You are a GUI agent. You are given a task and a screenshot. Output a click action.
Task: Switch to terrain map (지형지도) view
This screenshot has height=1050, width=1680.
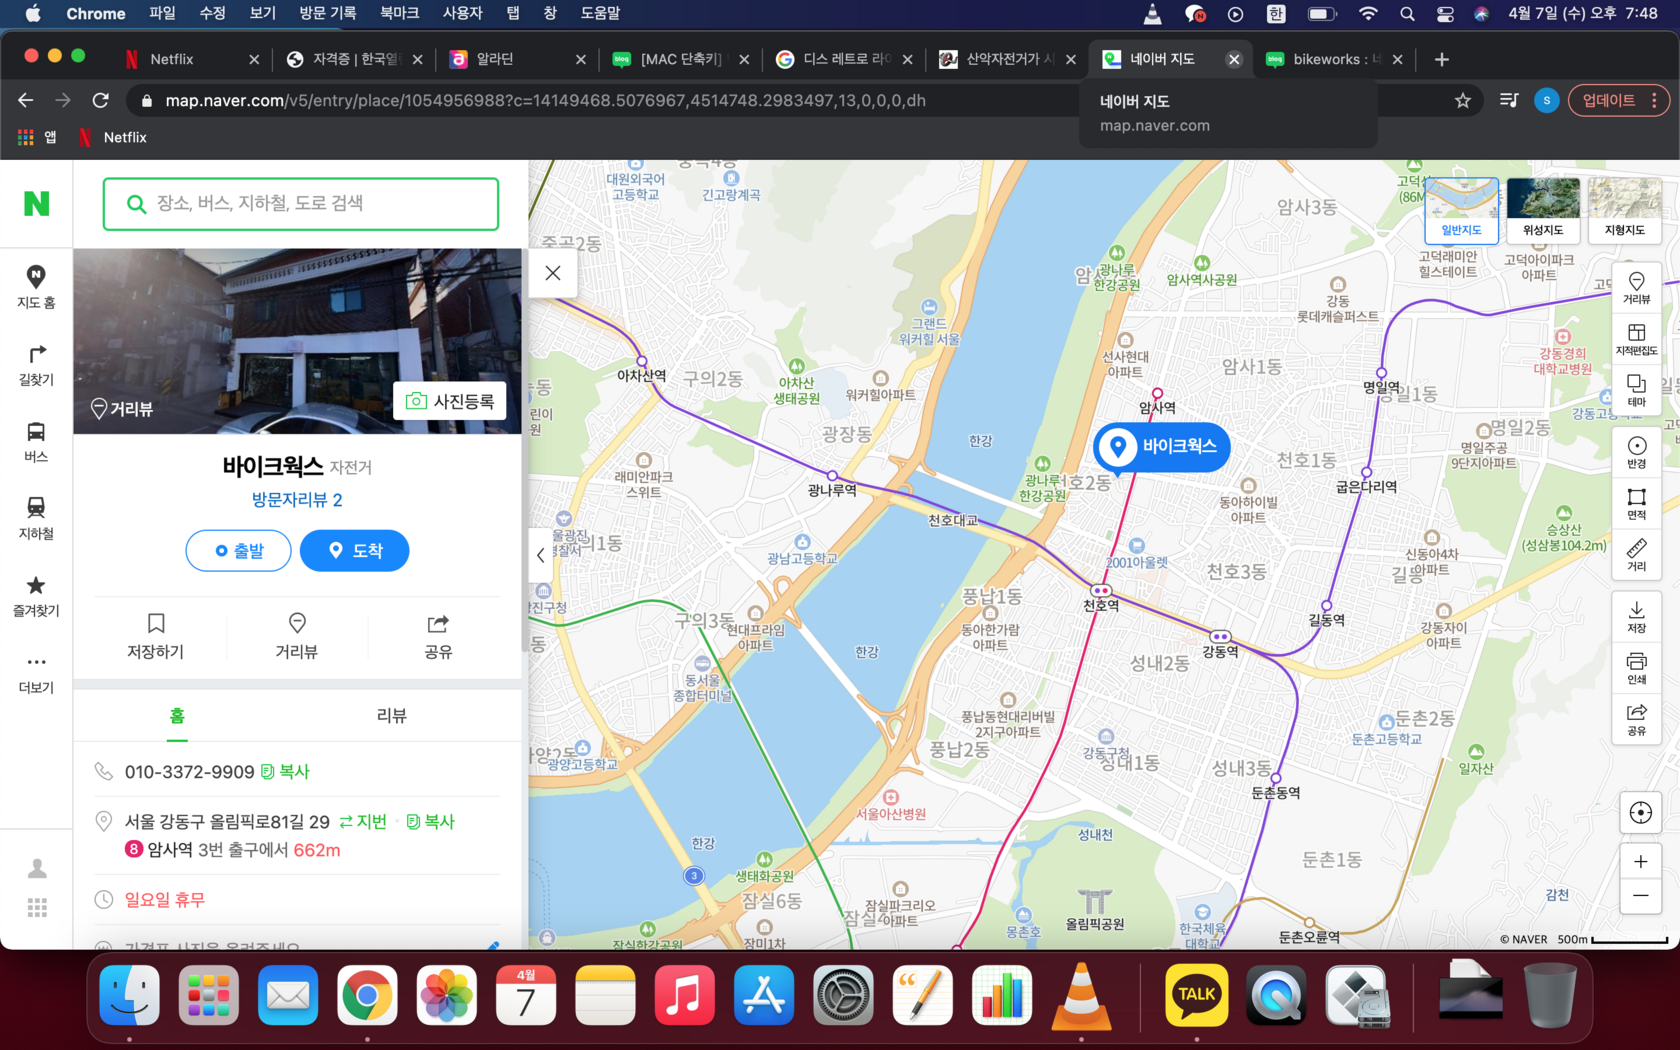[x=1625, y=211]
